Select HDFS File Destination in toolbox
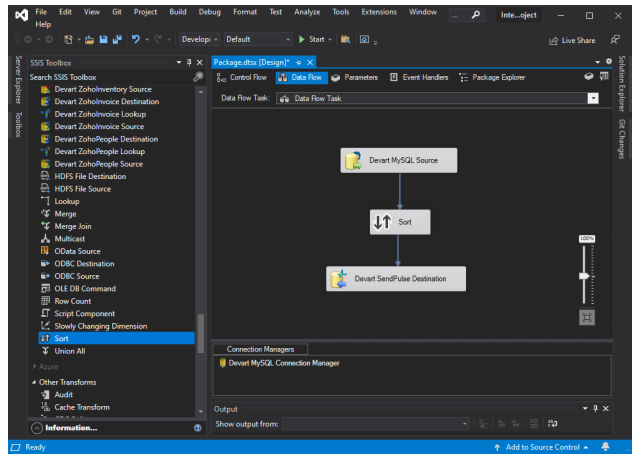Image resolution: width=640 pixels, height=462 pixels. click(x=90, y=176)
